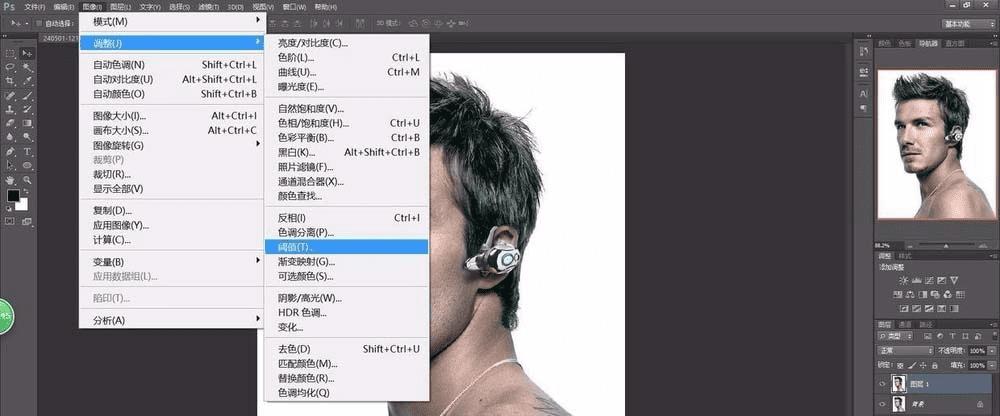The image size is (1000, 416).
Task: Select the Move tool in toolbox
Action: click(x=27, y=53)
